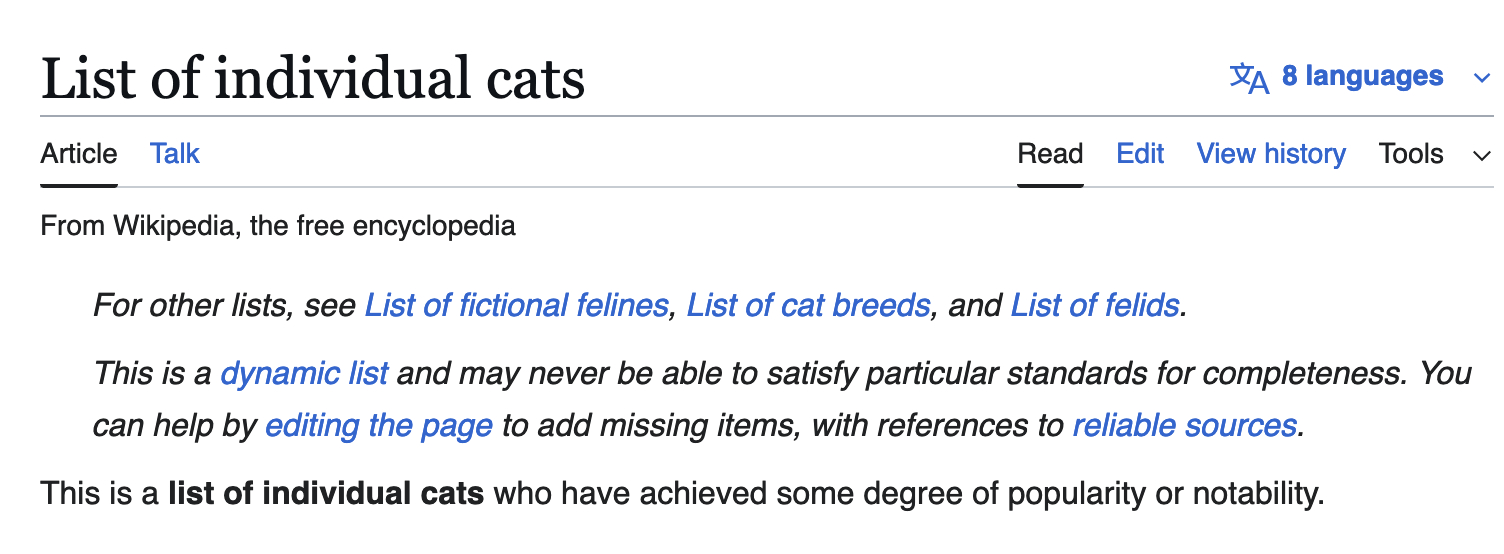
Task: Open the List of cat breeds link
Action: (808, 304)
